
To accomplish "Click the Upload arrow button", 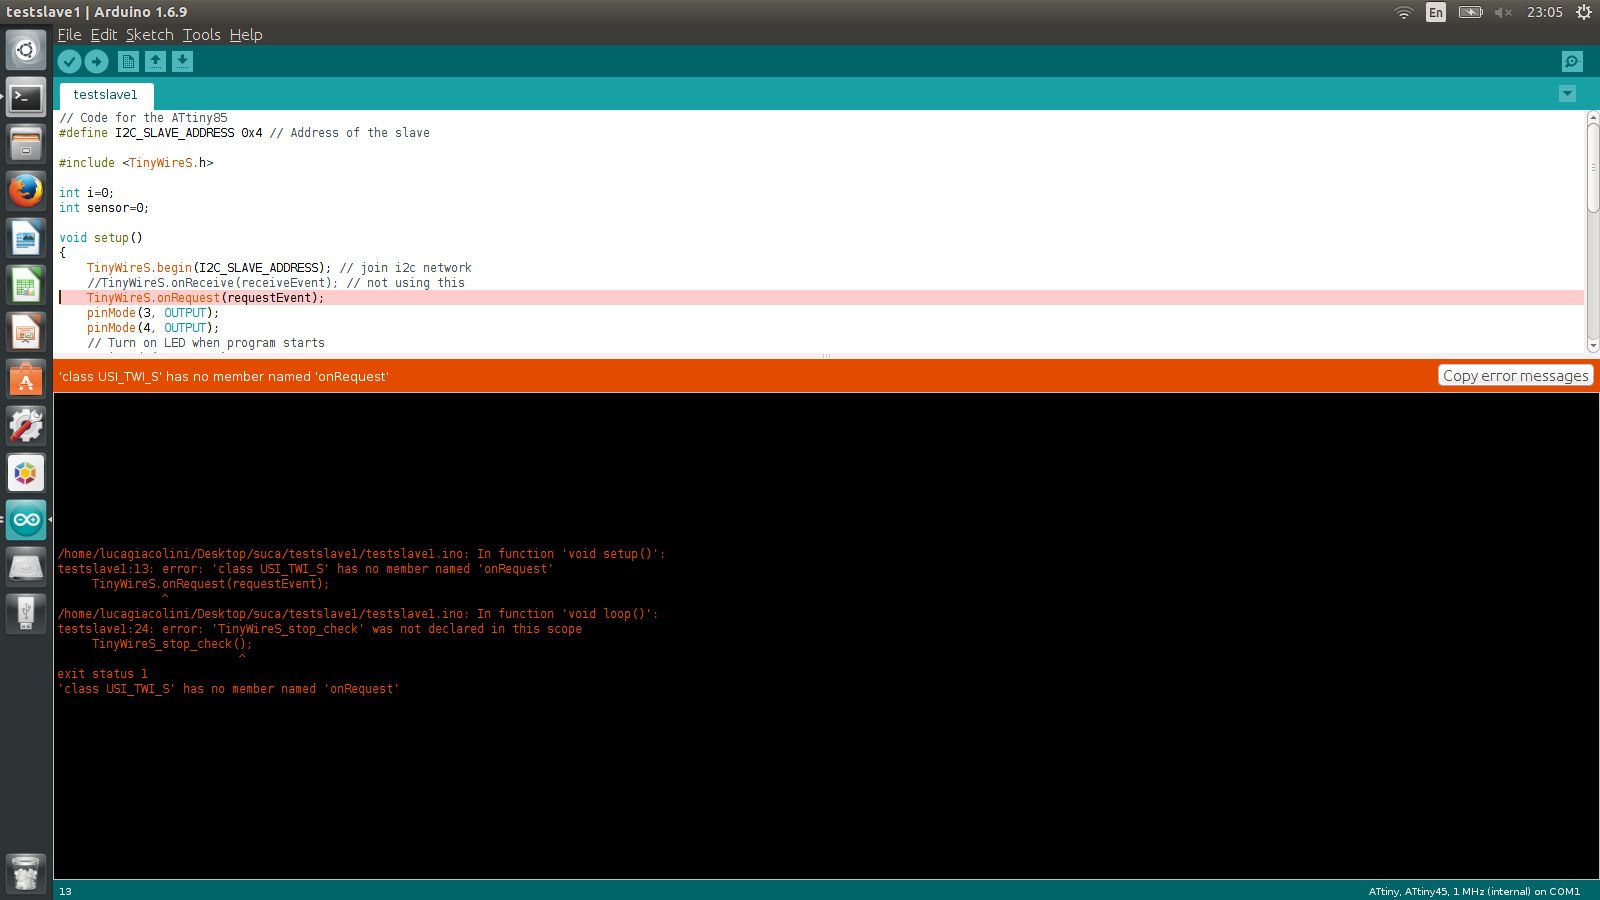I will click(96, 62).
